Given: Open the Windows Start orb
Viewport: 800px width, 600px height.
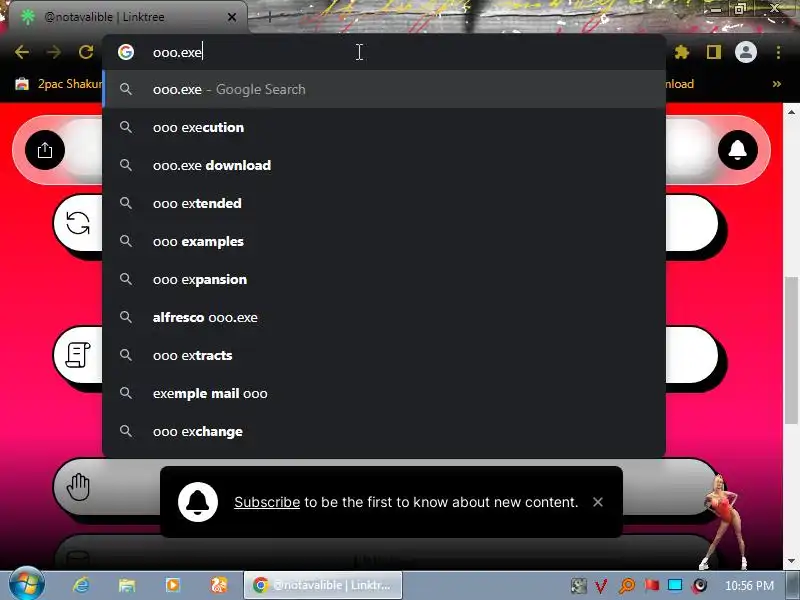Looking at the screenshot, I should coord(26,585).
